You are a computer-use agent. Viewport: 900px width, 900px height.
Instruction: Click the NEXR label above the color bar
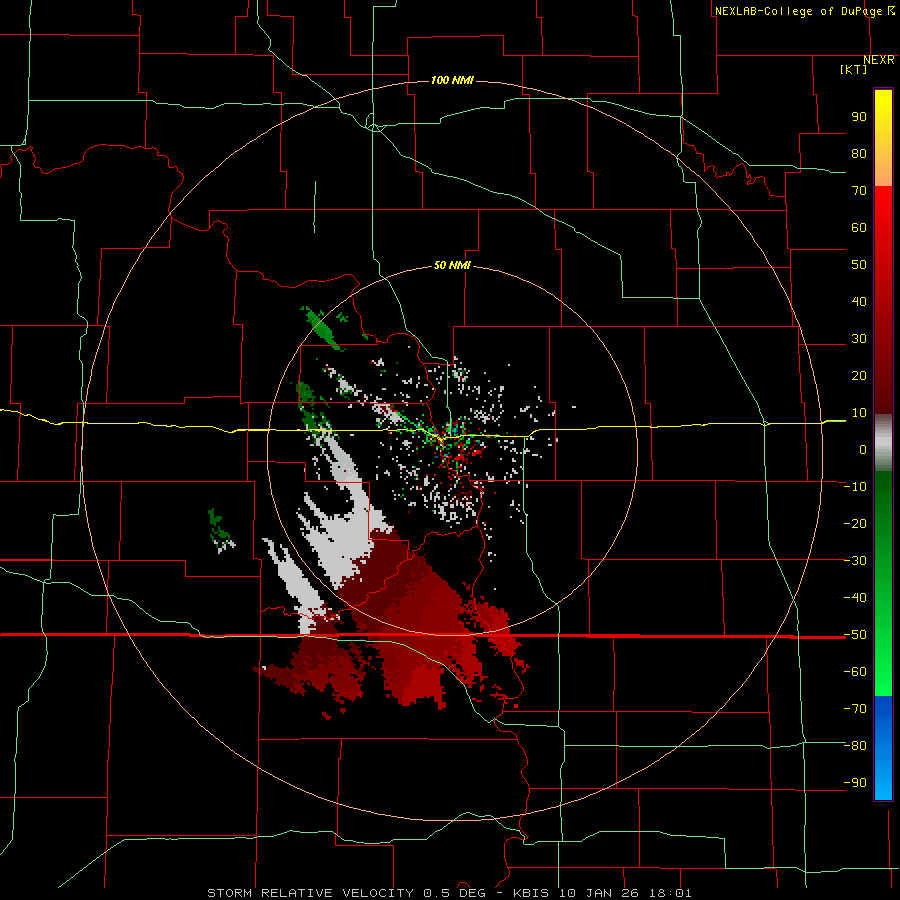coord(878,60)
